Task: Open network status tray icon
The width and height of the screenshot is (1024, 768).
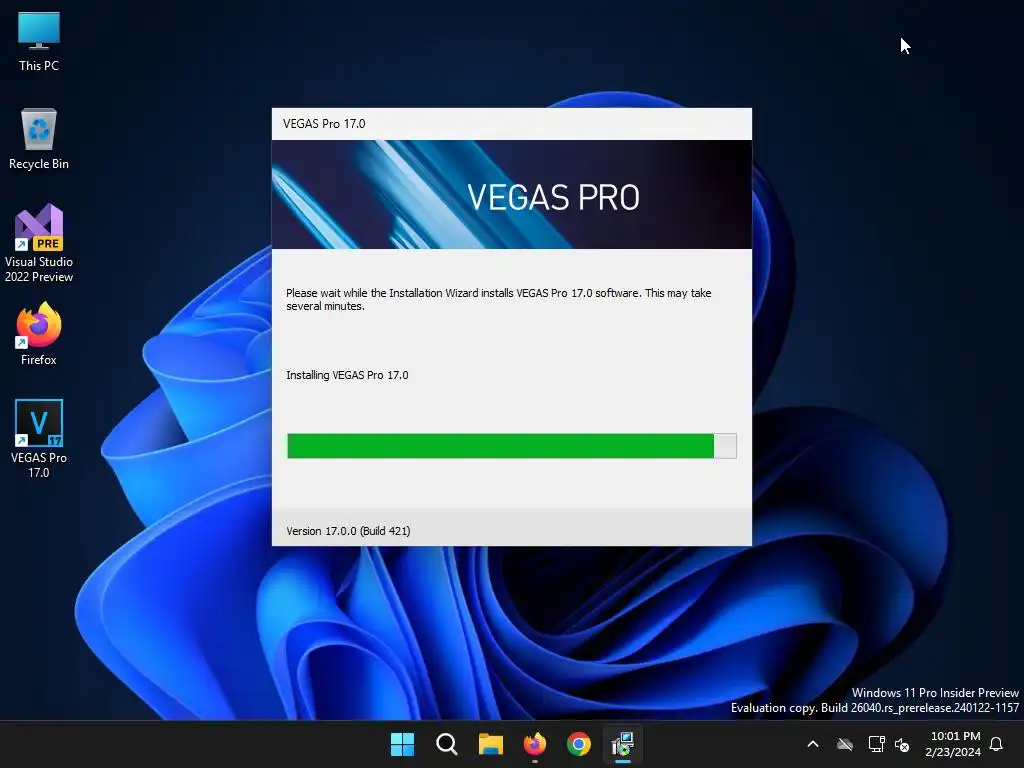Action: [x=876, y=744]
